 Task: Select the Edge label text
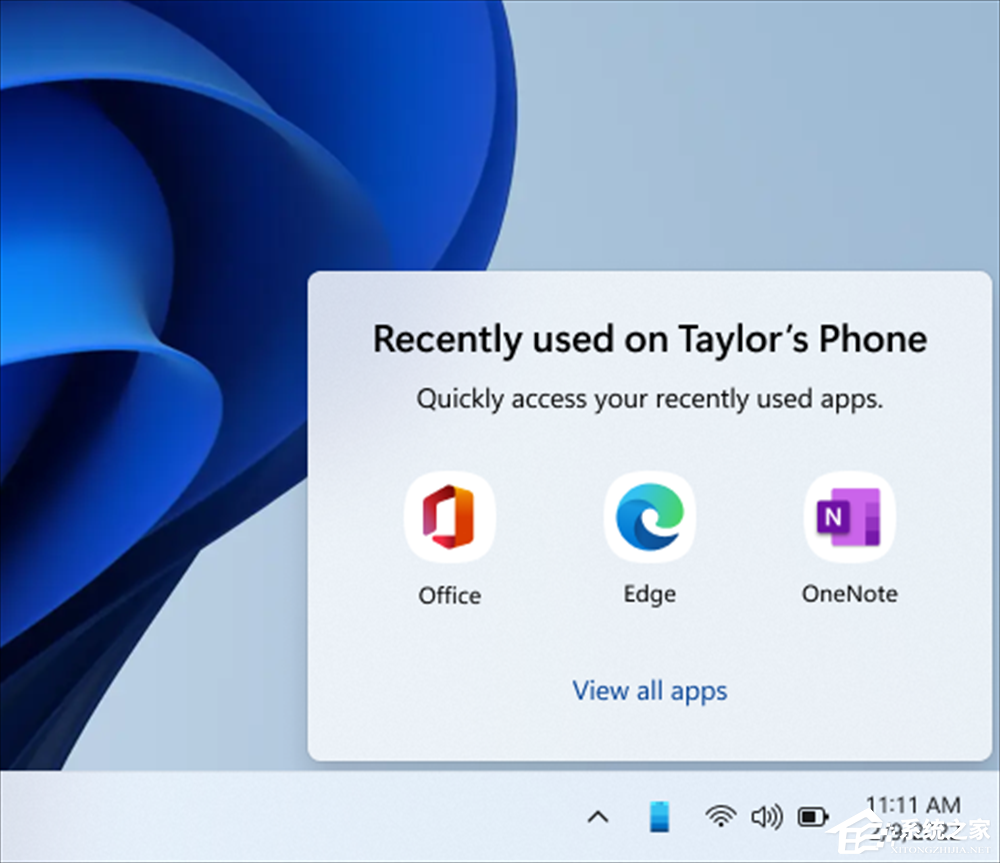tap(650, 594)
